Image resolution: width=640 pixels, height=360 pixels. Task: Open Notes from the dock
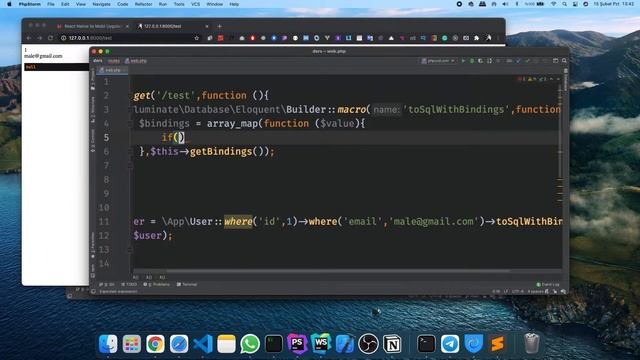tap(227, 344)
